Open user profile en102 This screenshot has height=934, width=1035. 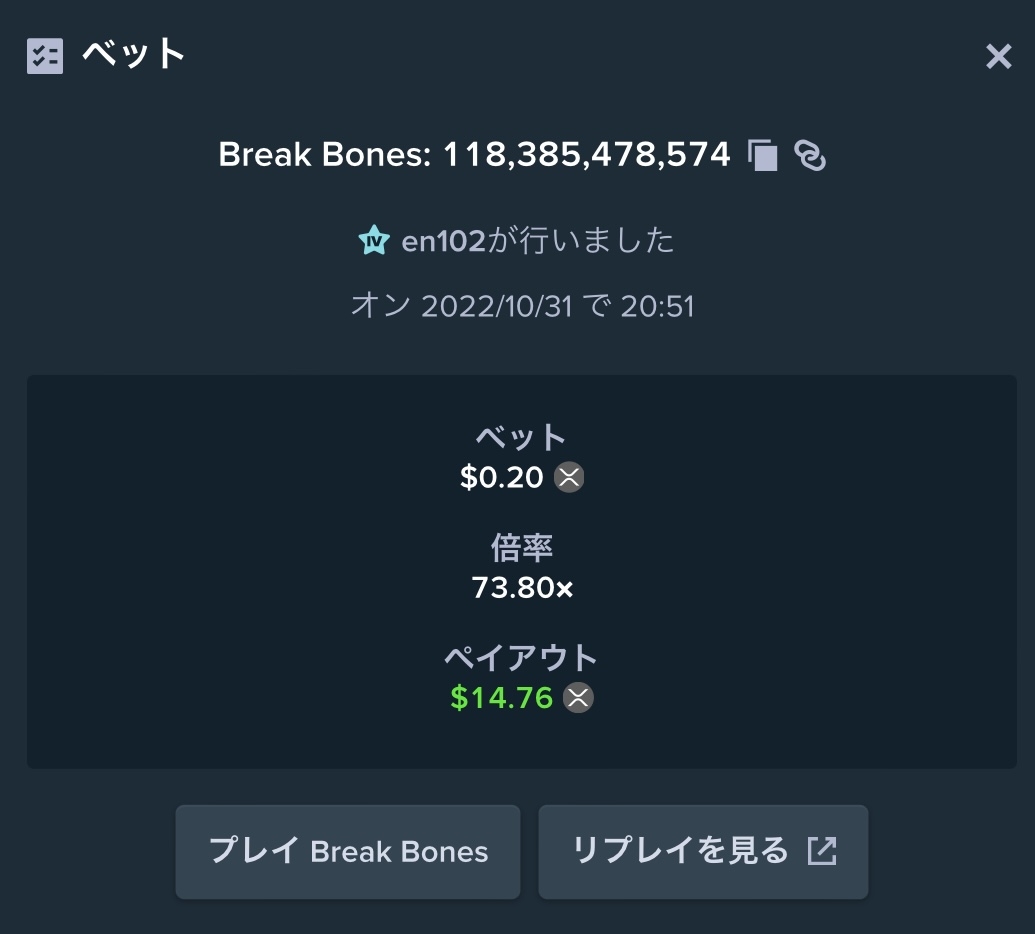[x=444, y=240]
